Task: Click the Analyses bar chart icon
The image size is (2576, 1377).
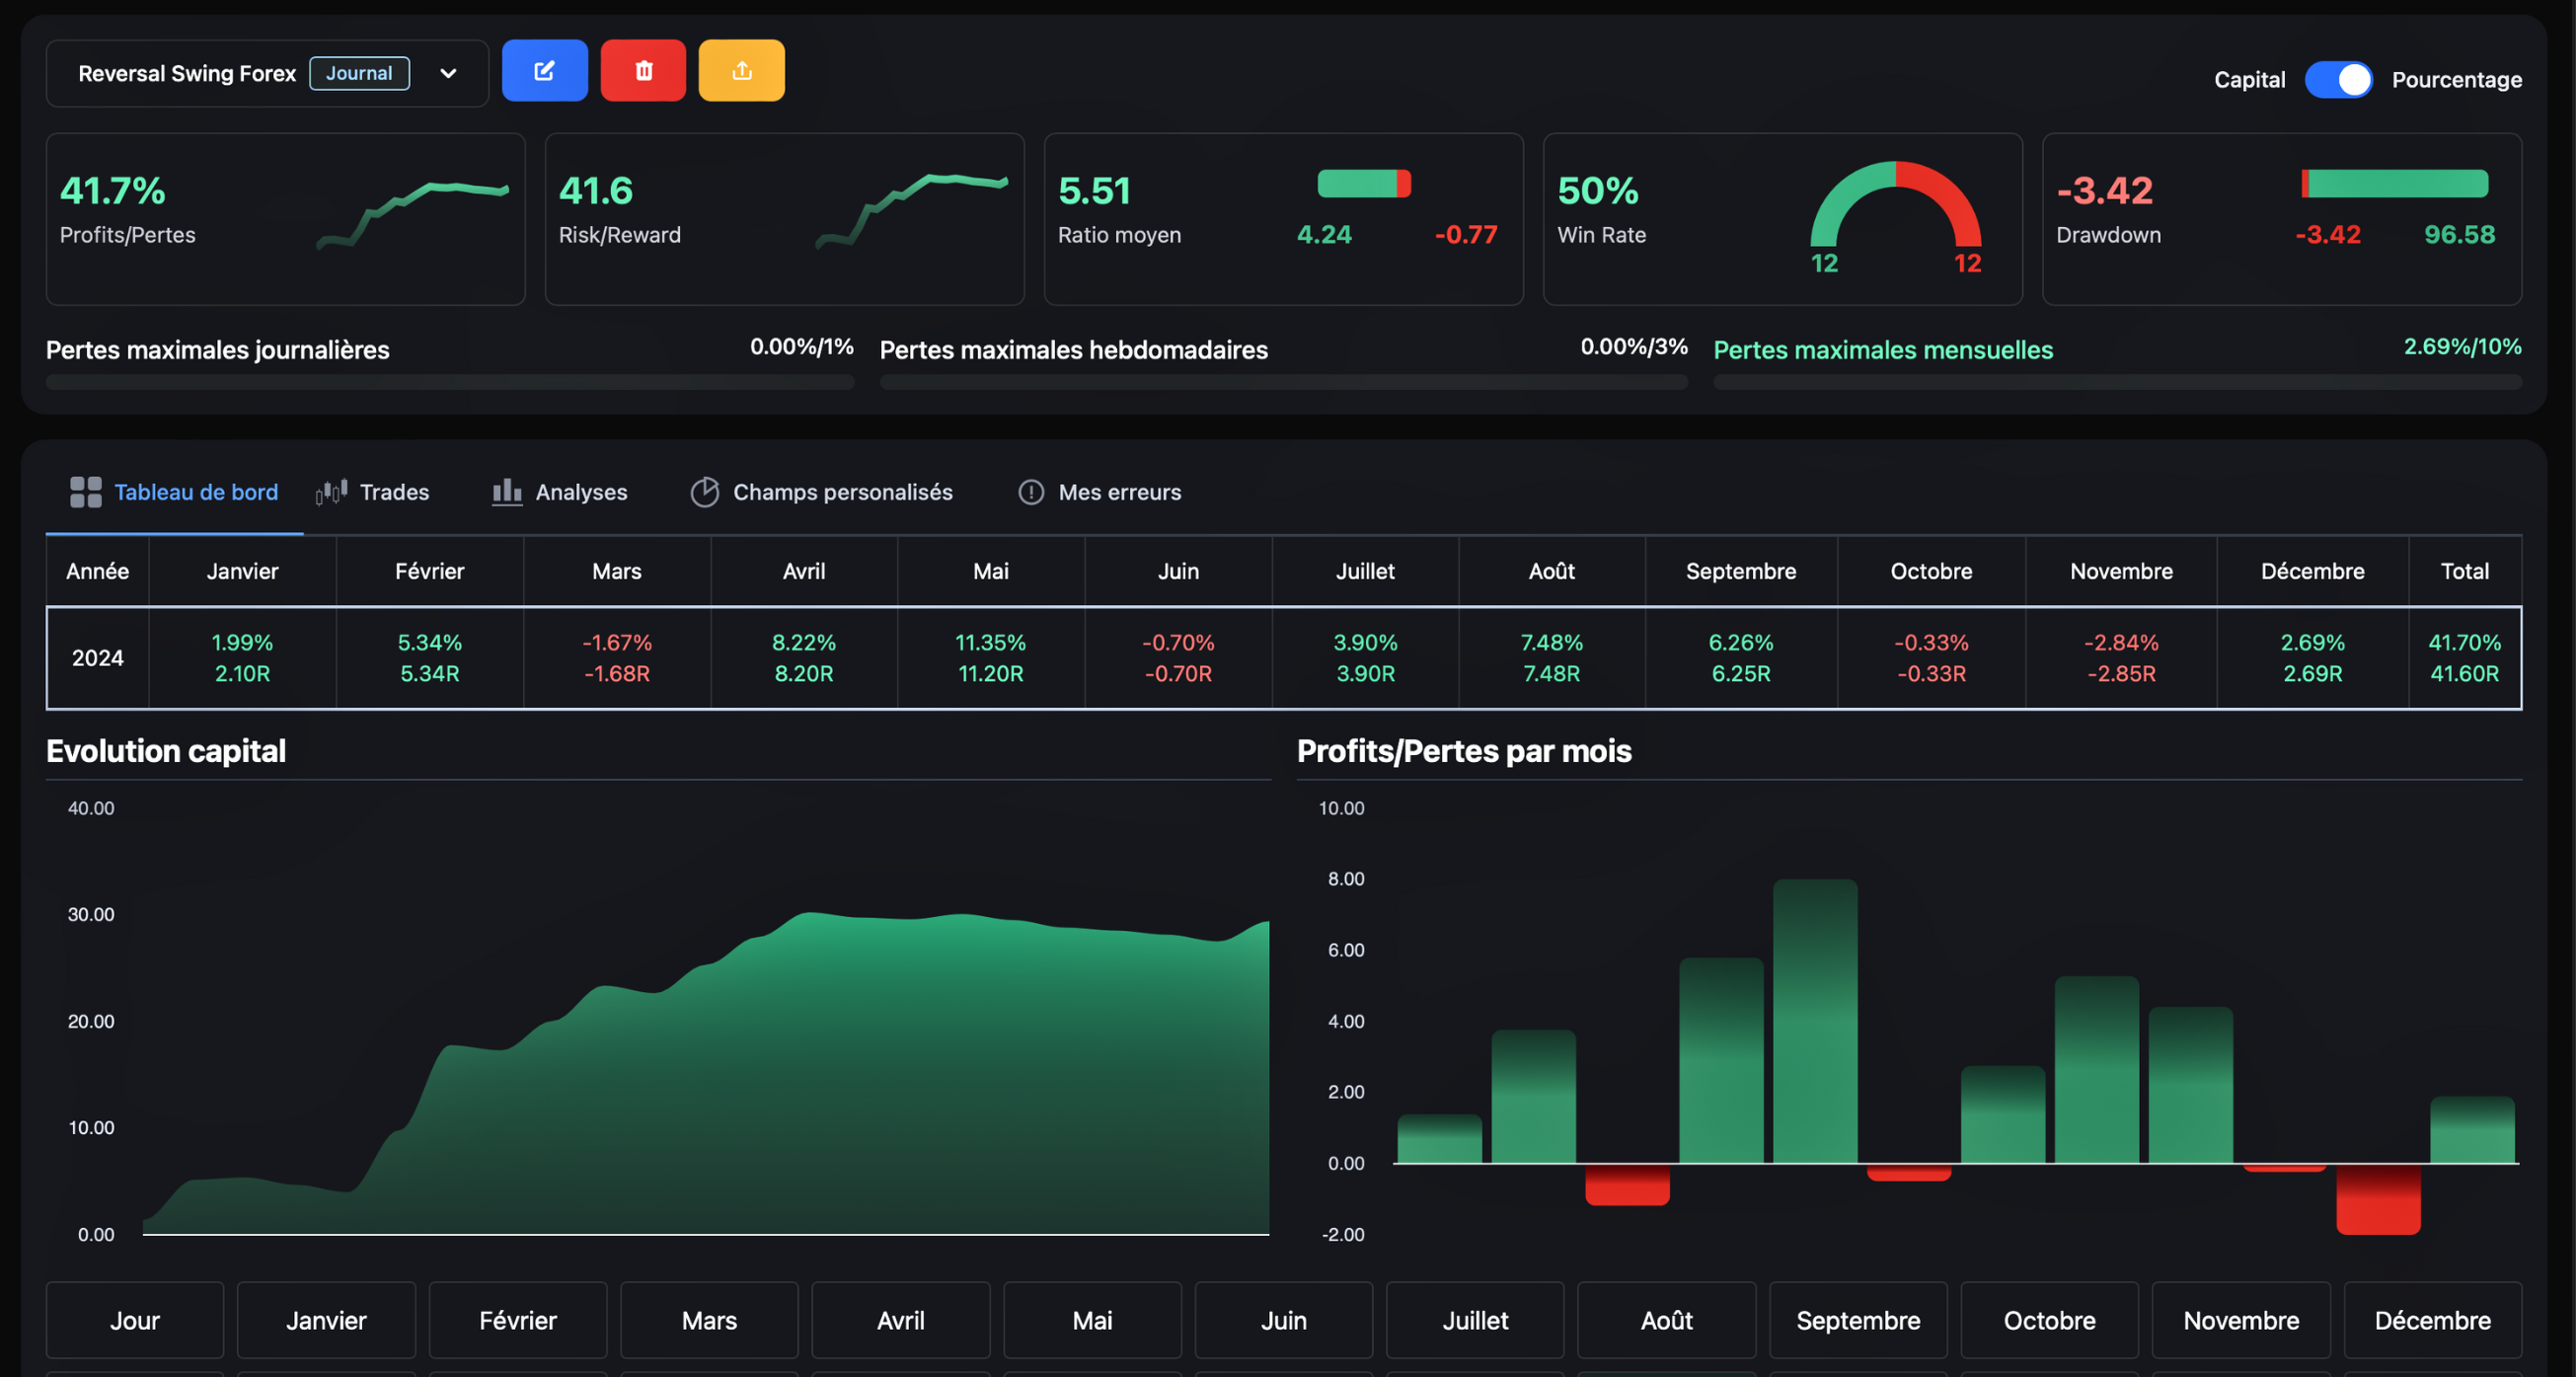Action: pyautogui.click(x=507, y=492)
